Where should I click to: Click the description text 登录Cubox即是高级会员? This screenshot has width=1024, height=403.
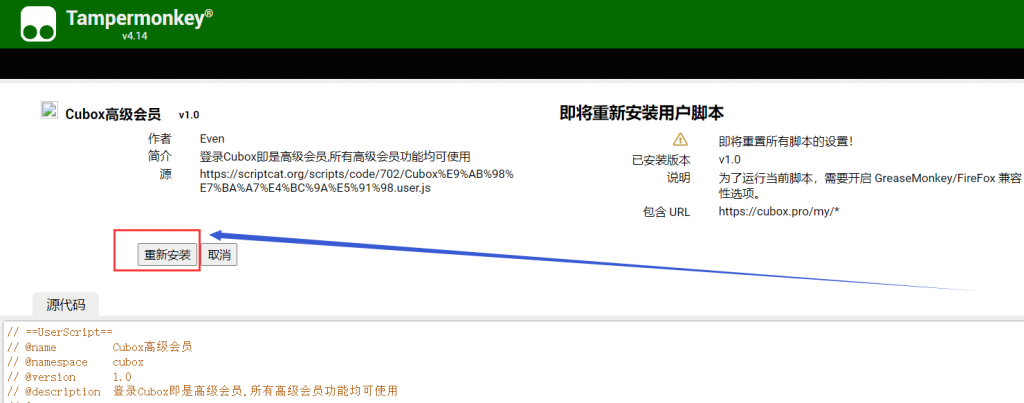click(335, 157)
